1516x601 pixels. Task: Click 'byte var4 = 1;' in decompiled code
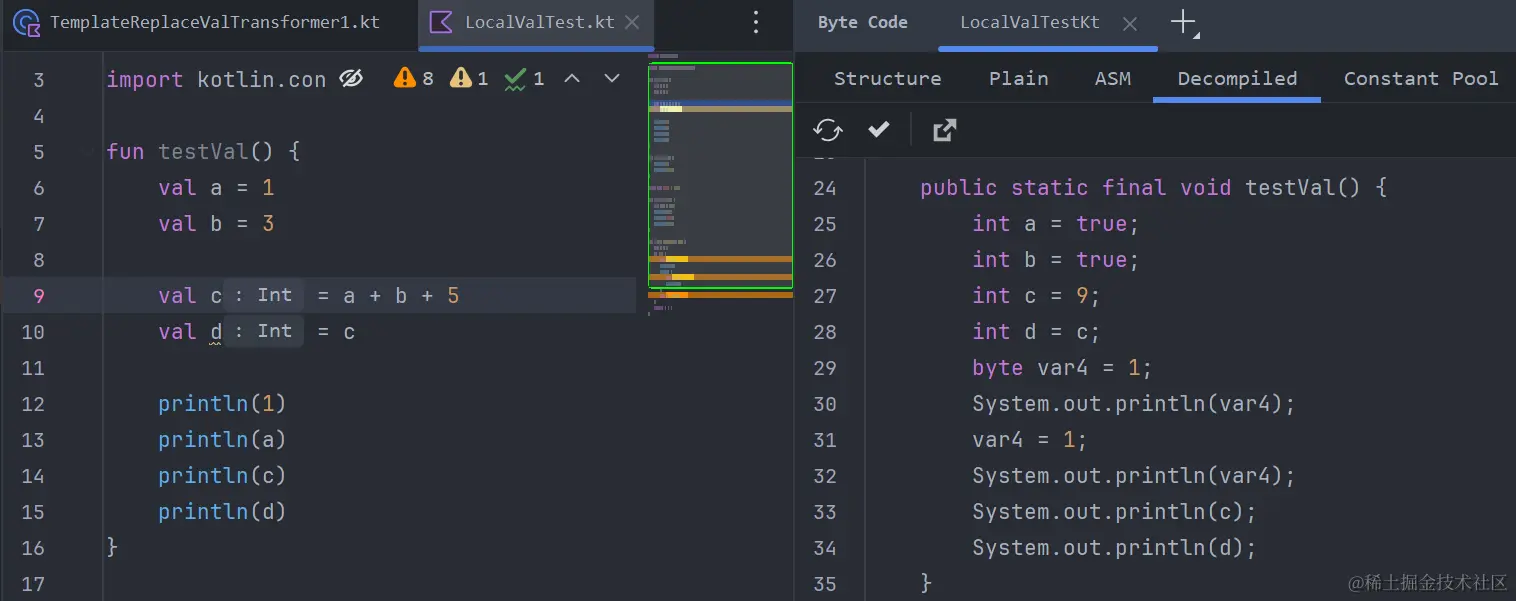point(1062,367)
